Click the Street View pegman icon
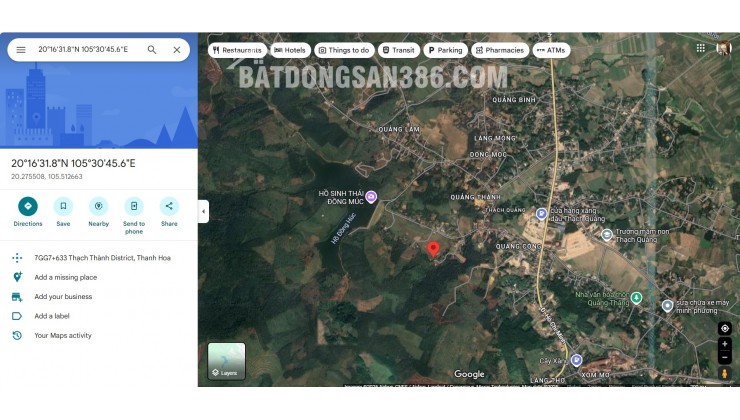740x420 pixels. point(724,374)
